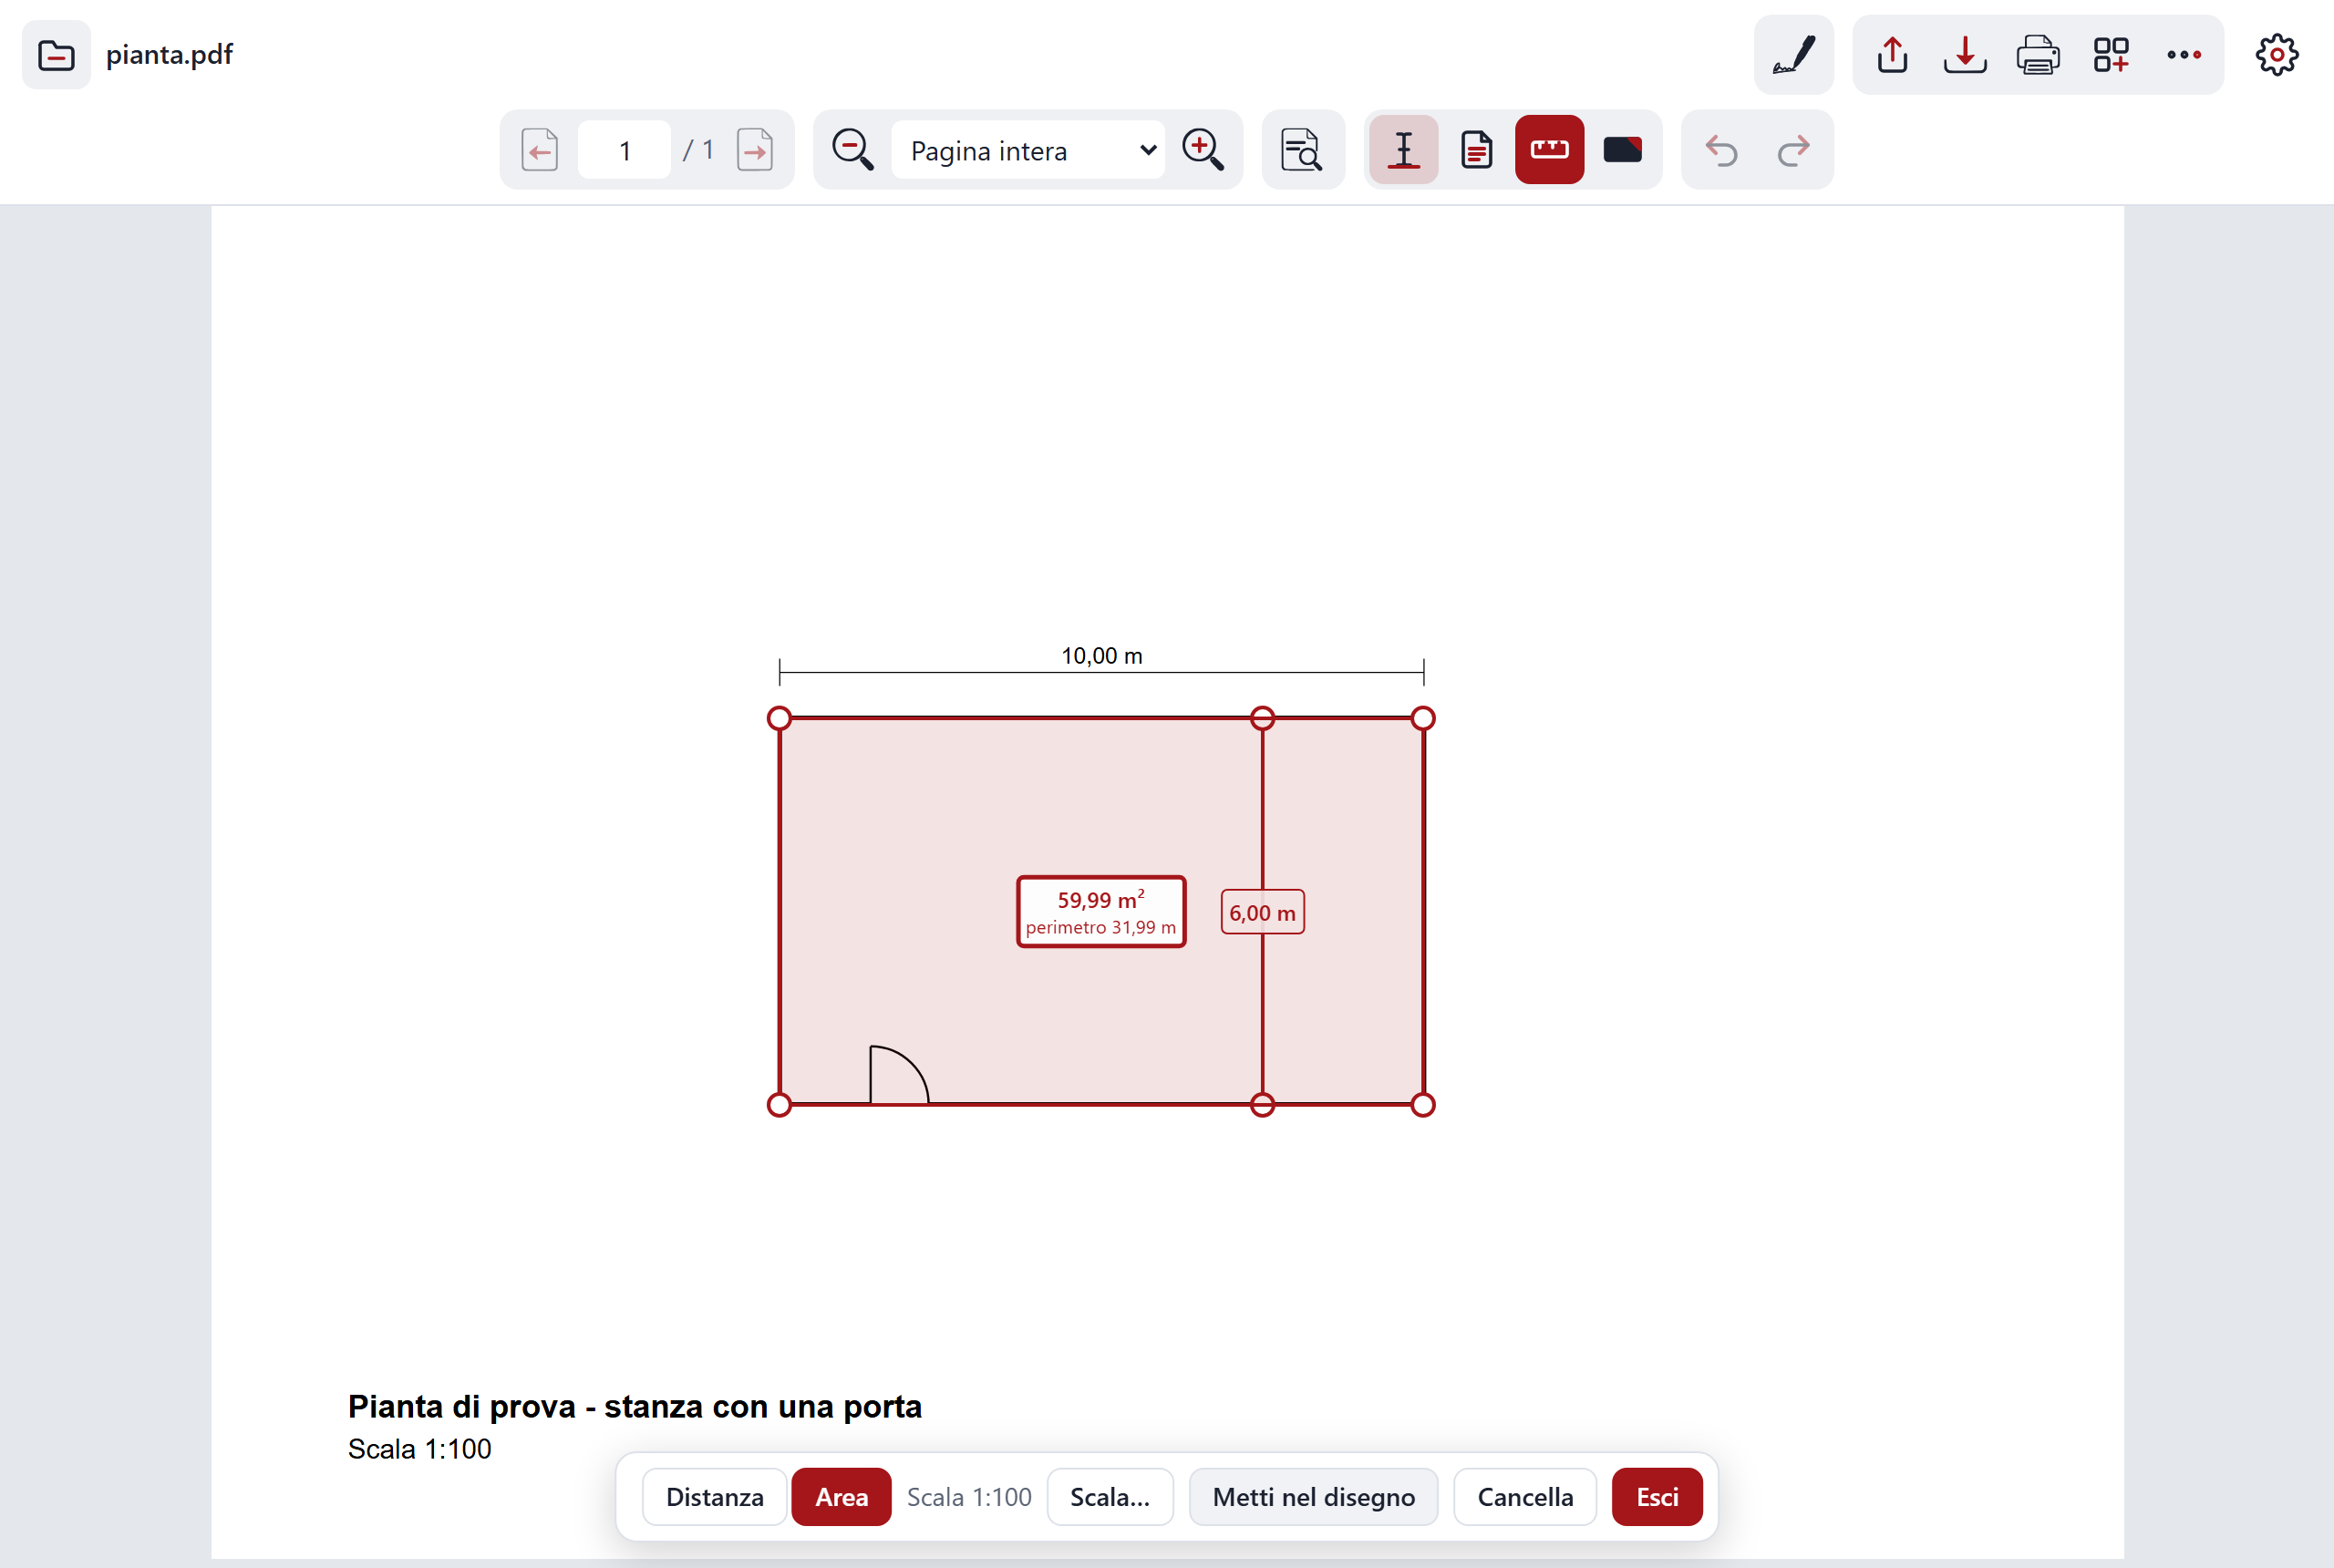Toggle the text selection cursor tool

pyautogui.click(x=1404, y=150)
